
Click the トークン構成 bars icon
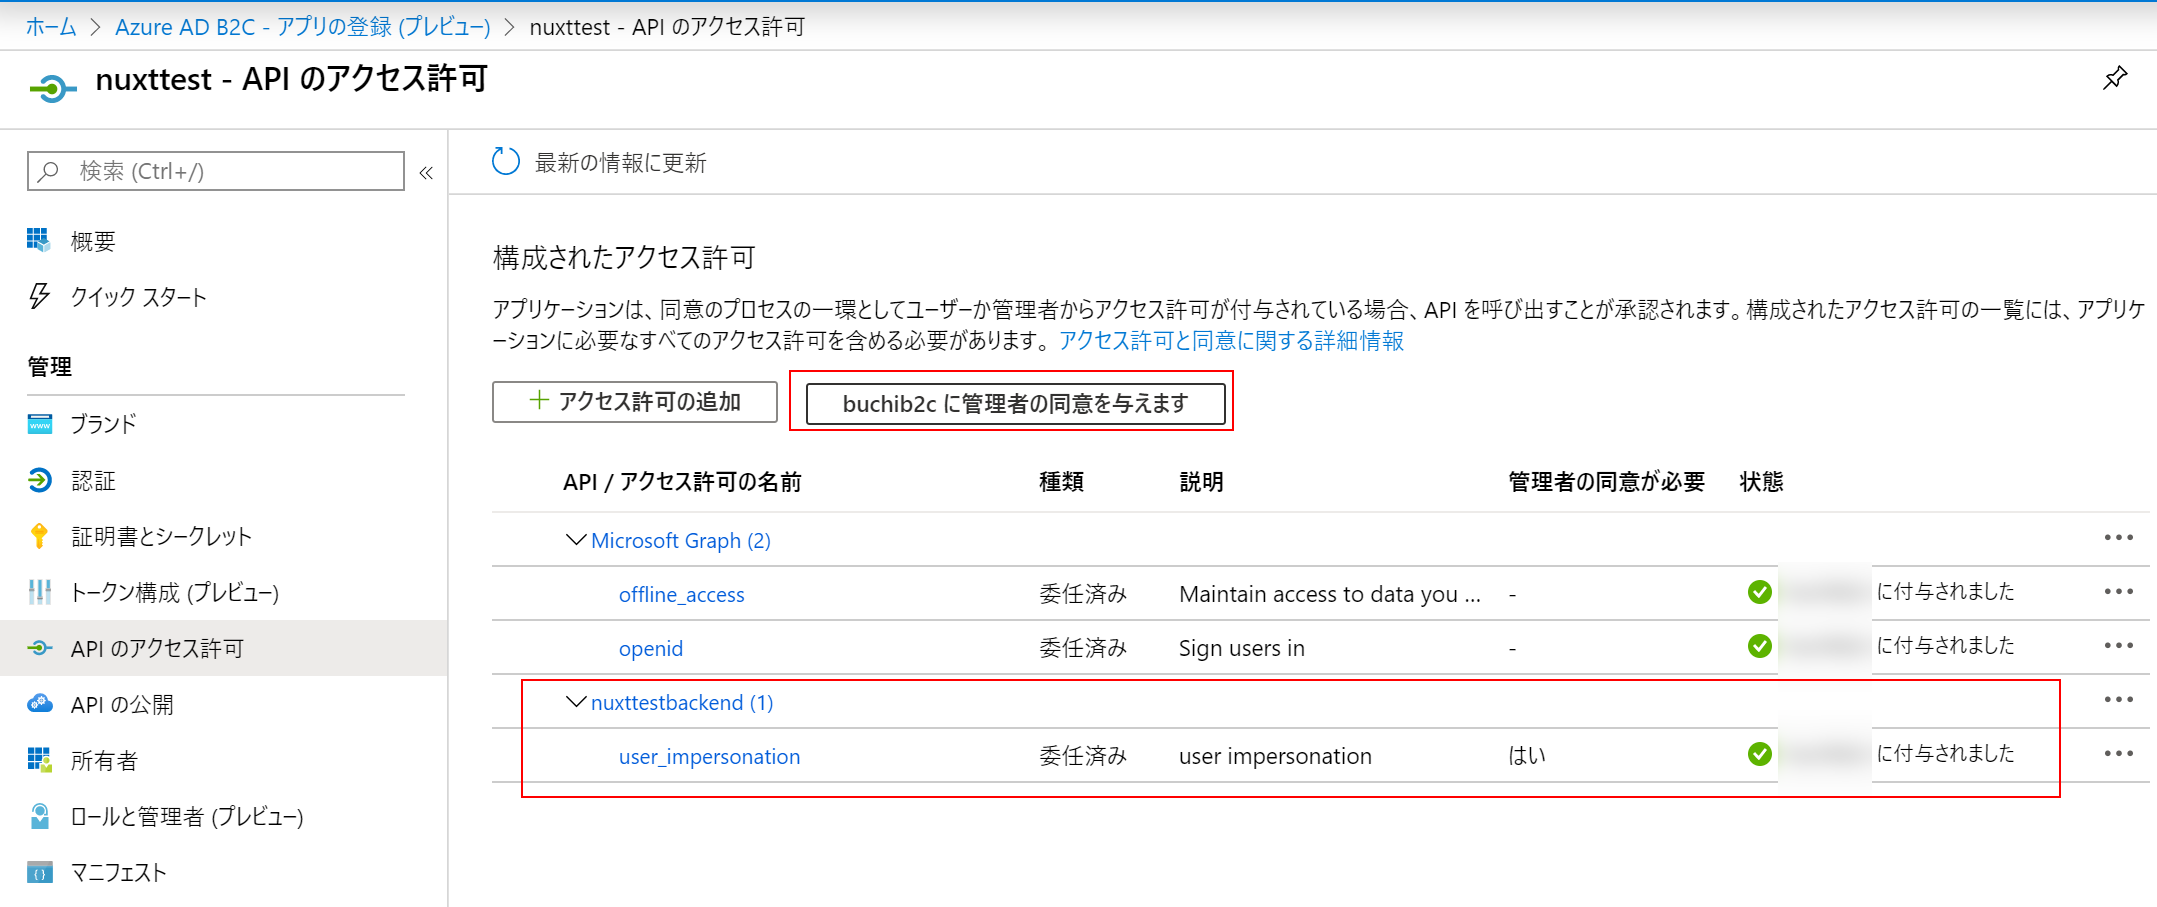pos(39,592)
